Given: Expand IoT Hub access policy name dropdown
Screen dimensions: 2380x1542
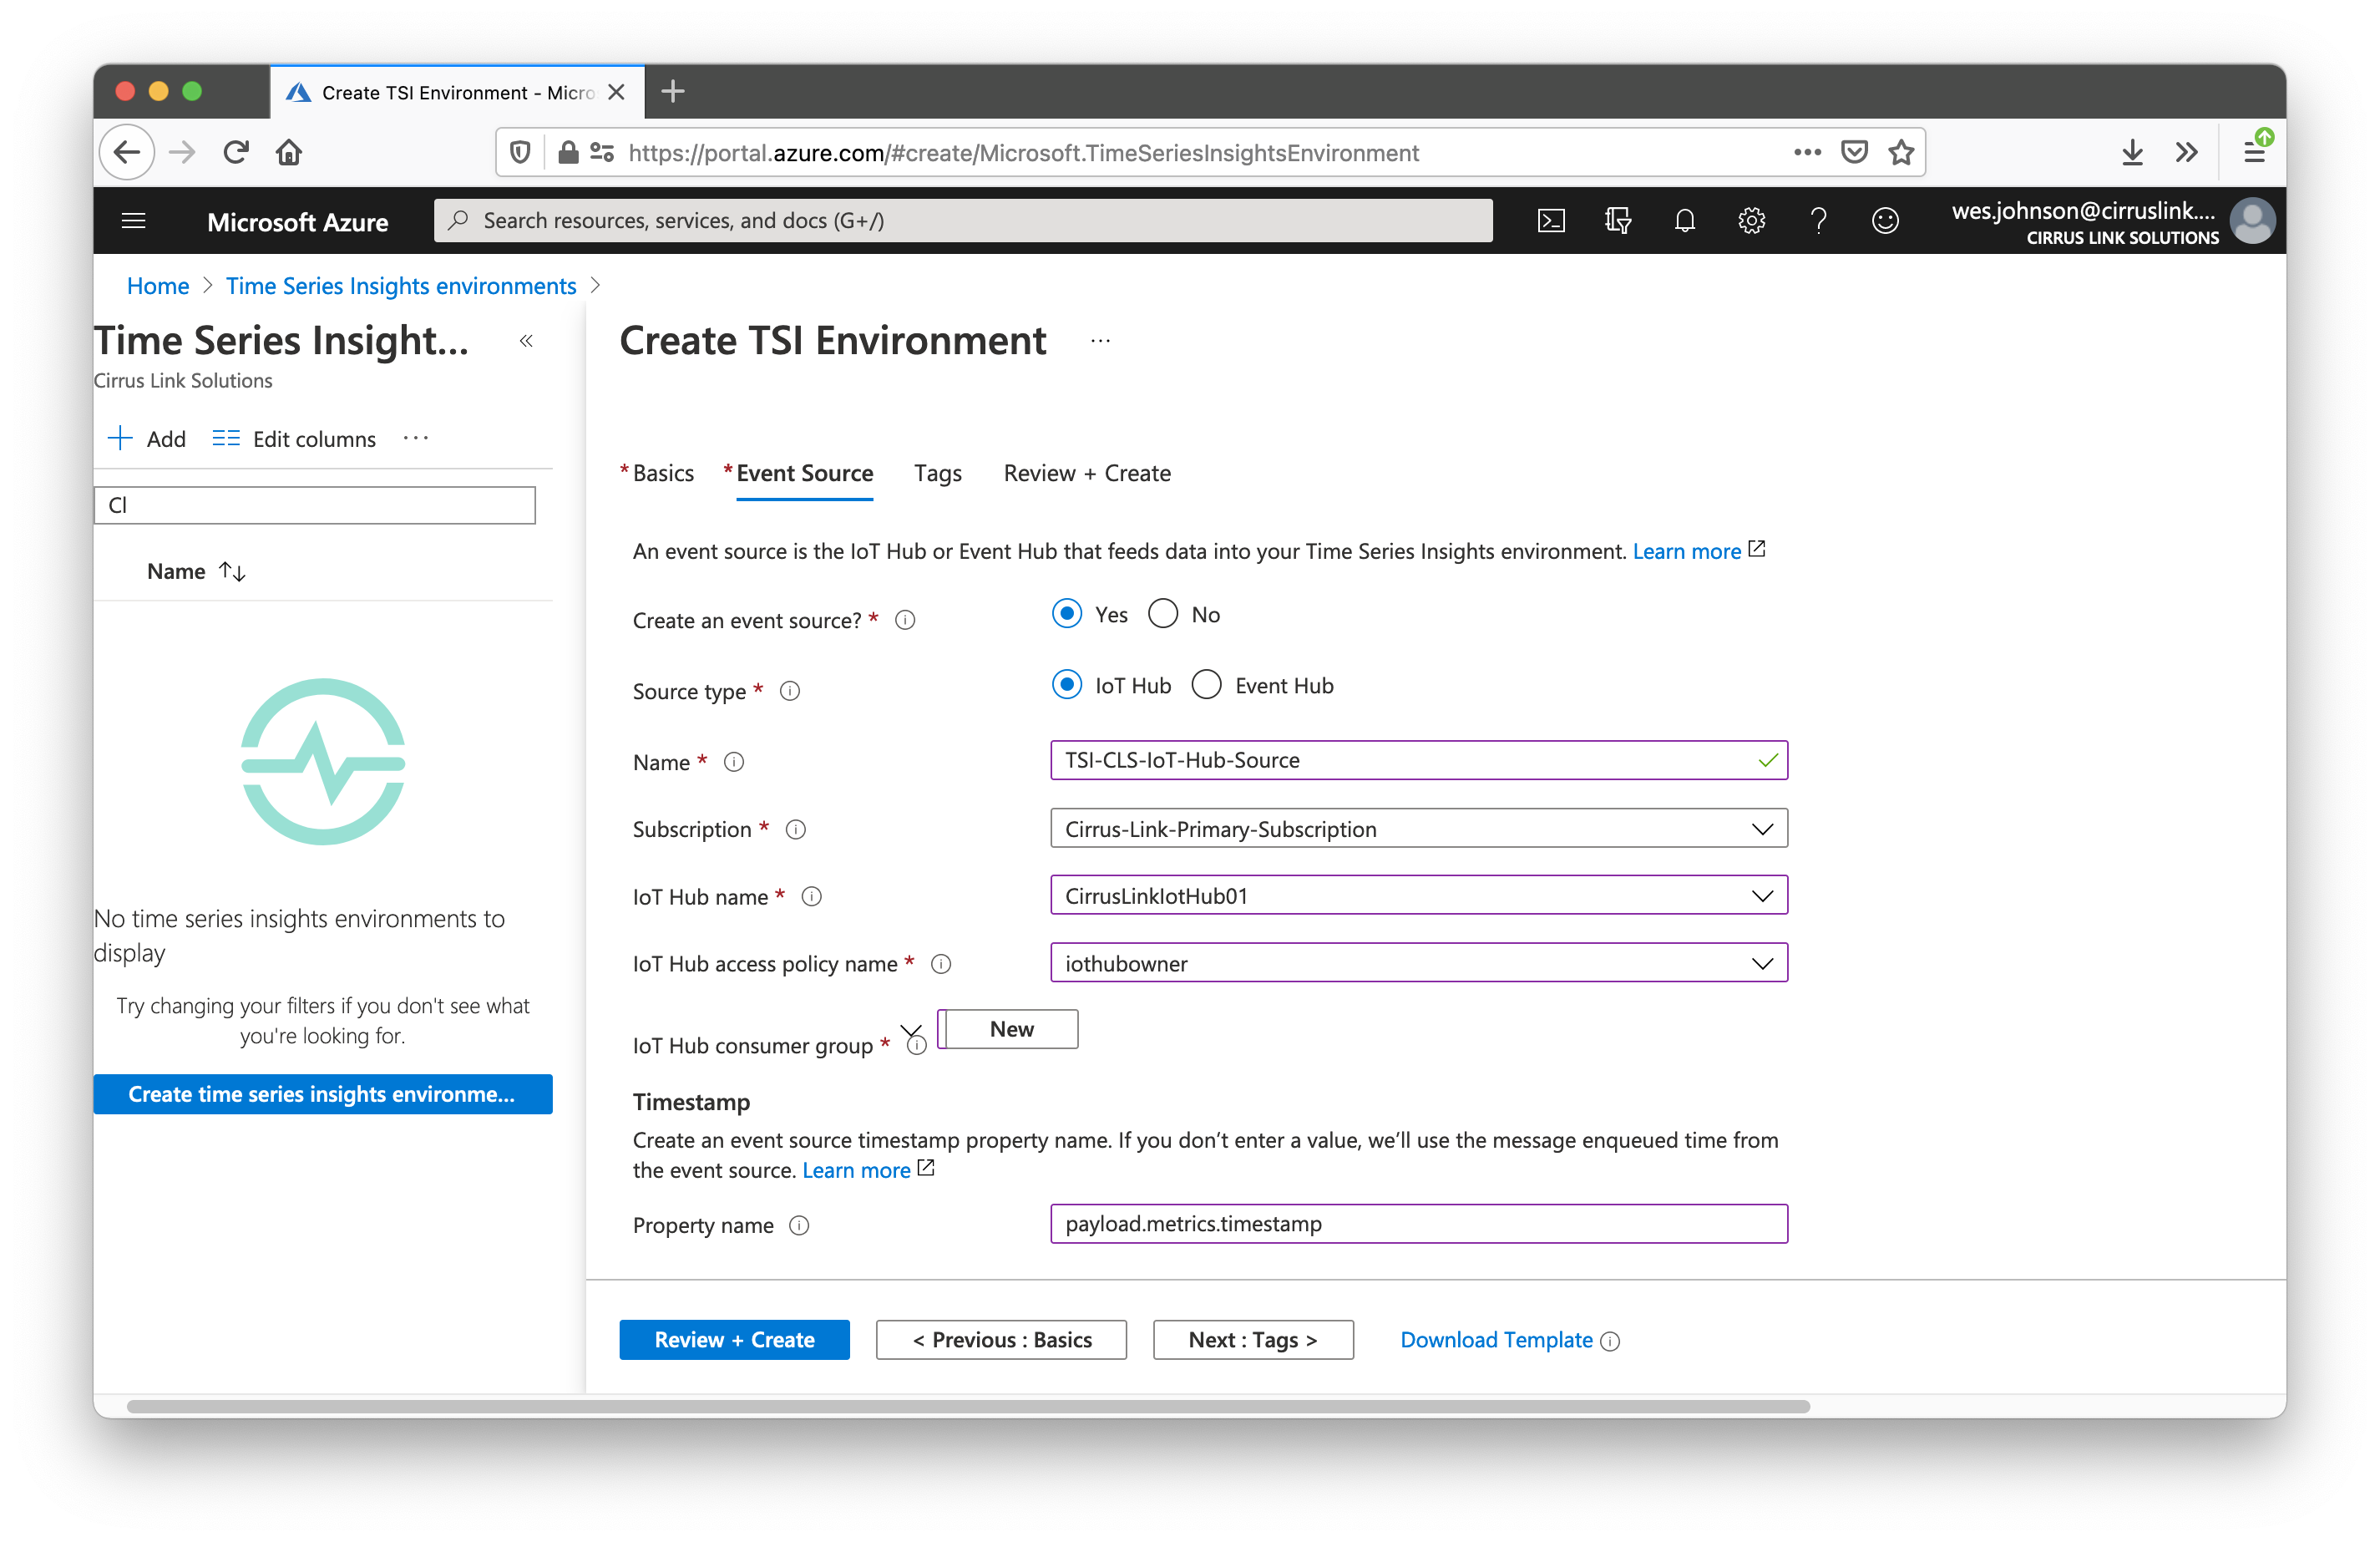Looking at the screenshot, I should tap(1418, 963).
